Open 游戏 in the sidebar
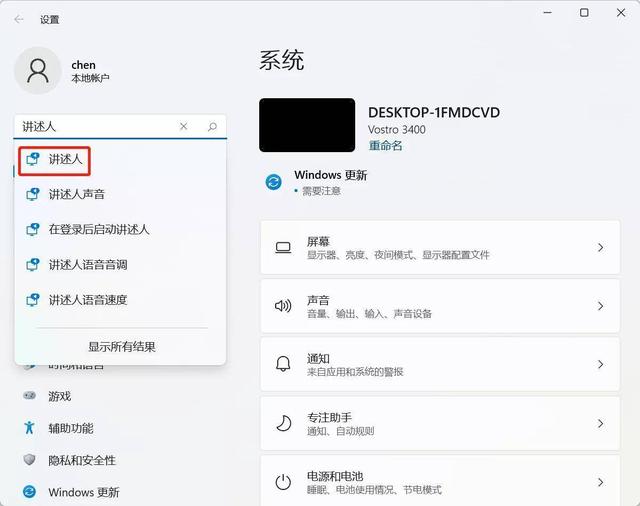The image size is (640, 506). coord(60,396)
